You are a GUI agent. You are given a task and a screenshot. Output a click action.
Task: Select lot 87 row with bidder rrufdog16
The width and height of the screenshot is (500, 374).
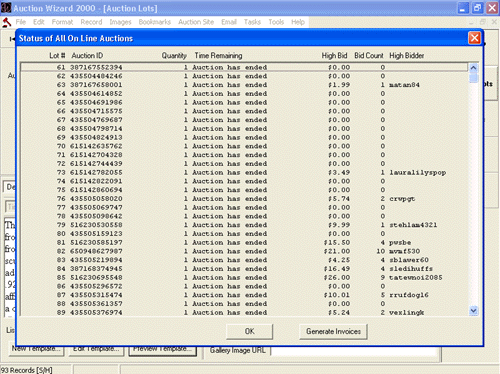coord(244,295)
